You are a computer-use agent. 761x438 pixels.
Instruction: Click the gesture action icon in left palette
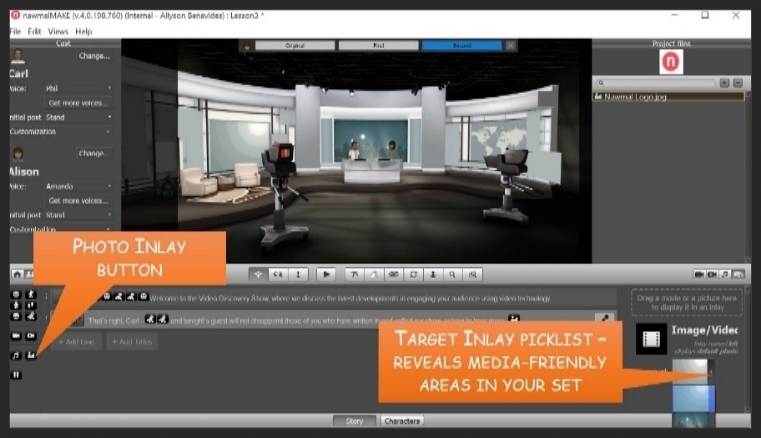[x=31, y=317]
